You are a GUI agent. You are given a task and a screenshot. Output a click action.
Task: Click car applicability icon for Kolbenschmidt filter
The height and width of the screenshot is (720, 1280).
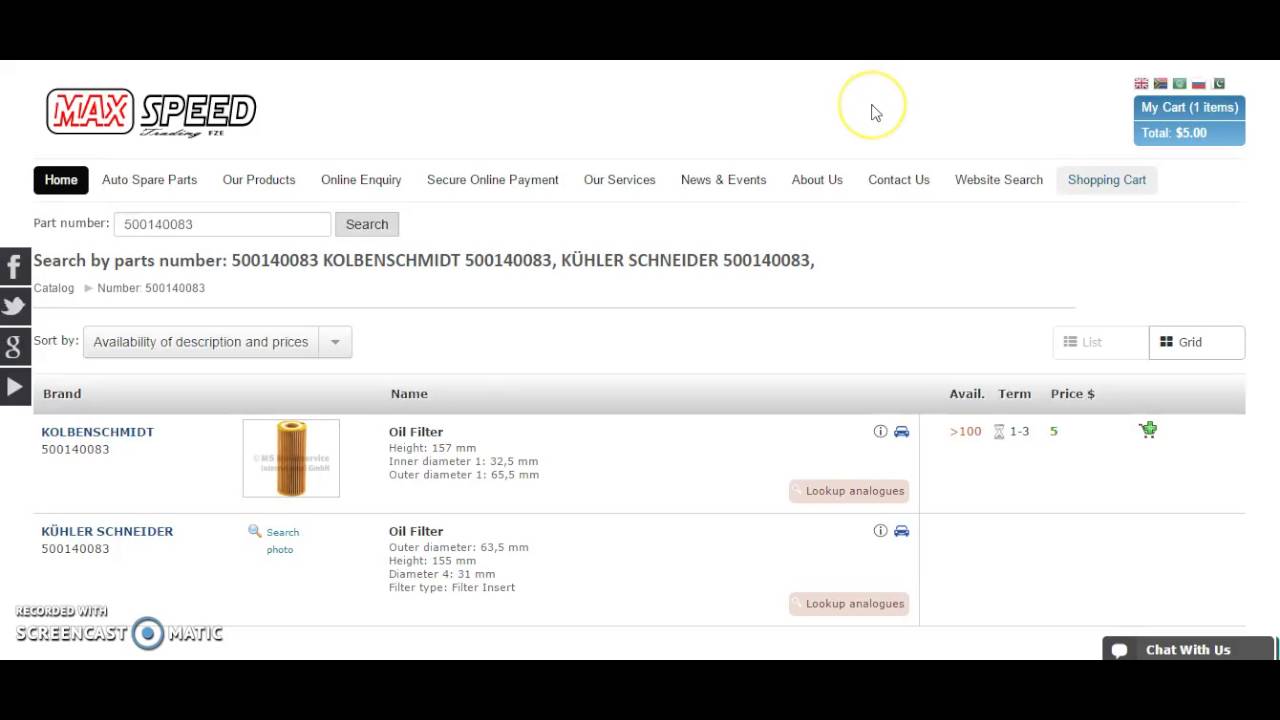pyautogui.click(x=901, y=431)
